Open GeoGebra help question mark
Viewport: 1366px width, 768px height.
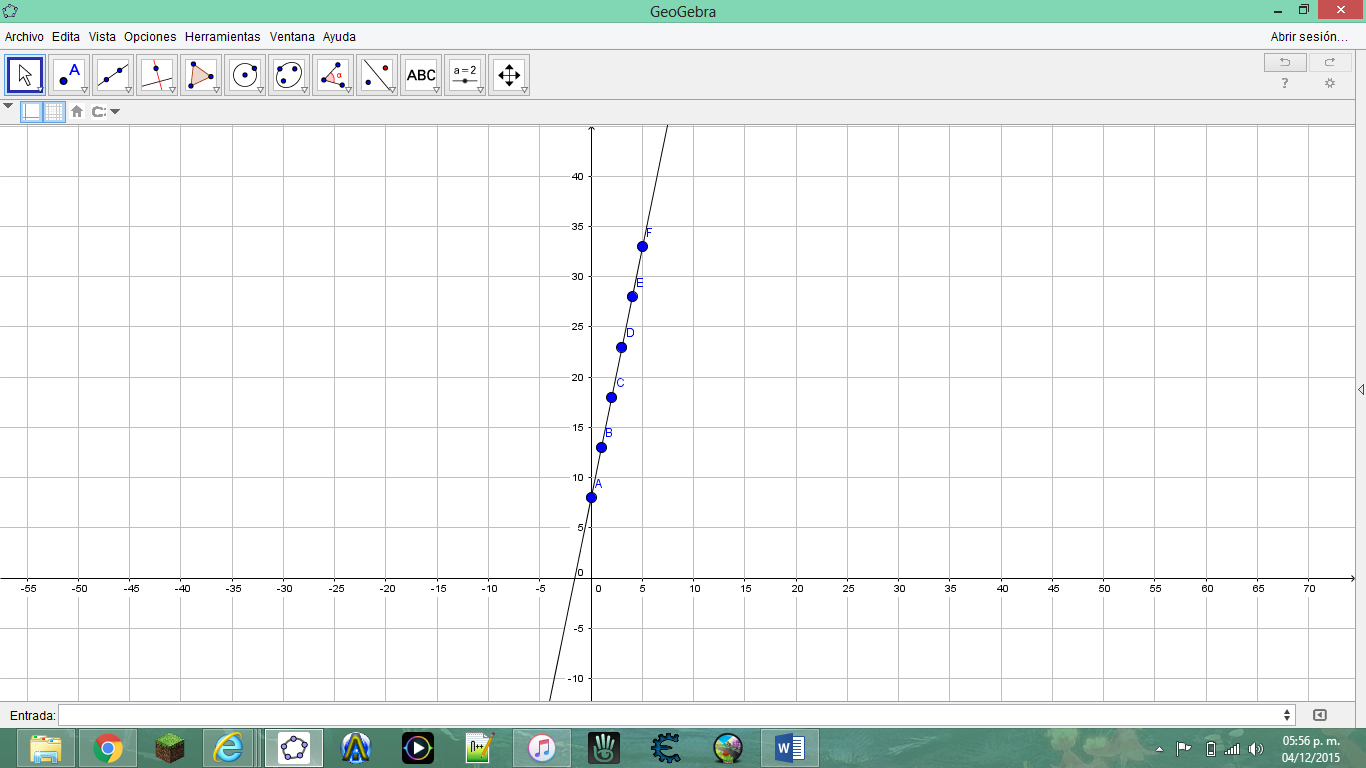point(1285,84)
